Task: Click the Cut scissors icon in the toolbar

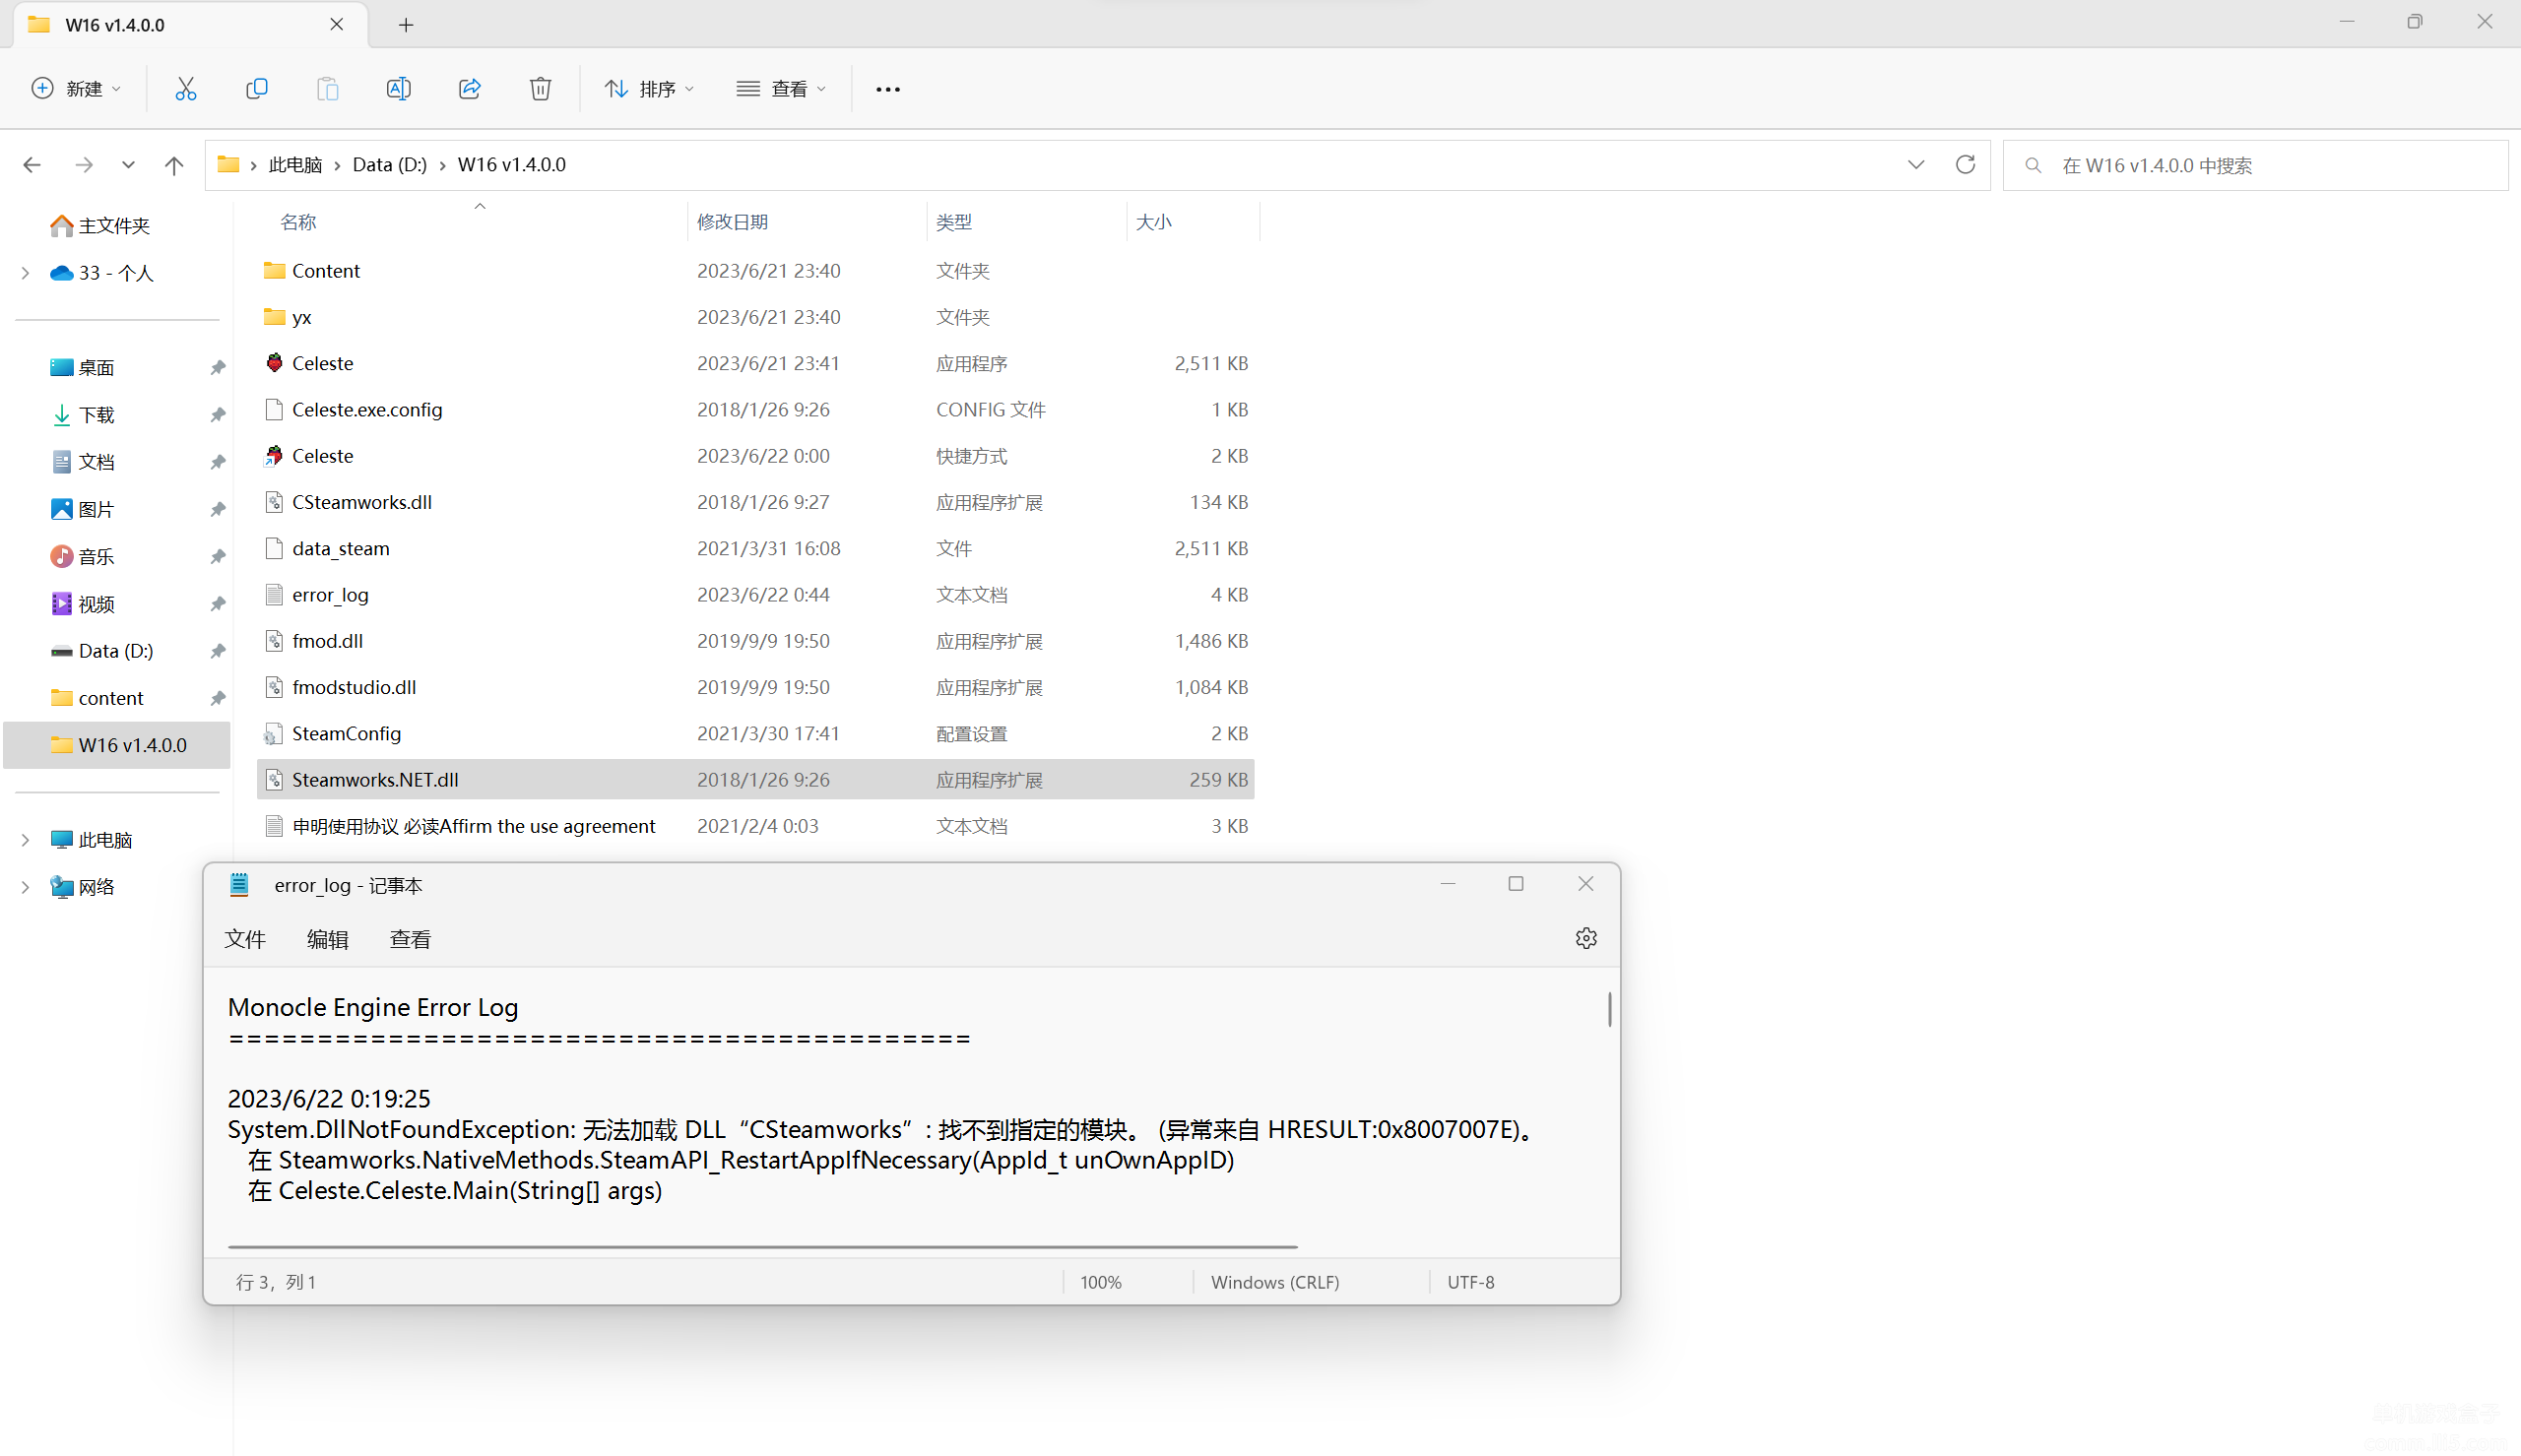Action: click(x=185, y=89)
